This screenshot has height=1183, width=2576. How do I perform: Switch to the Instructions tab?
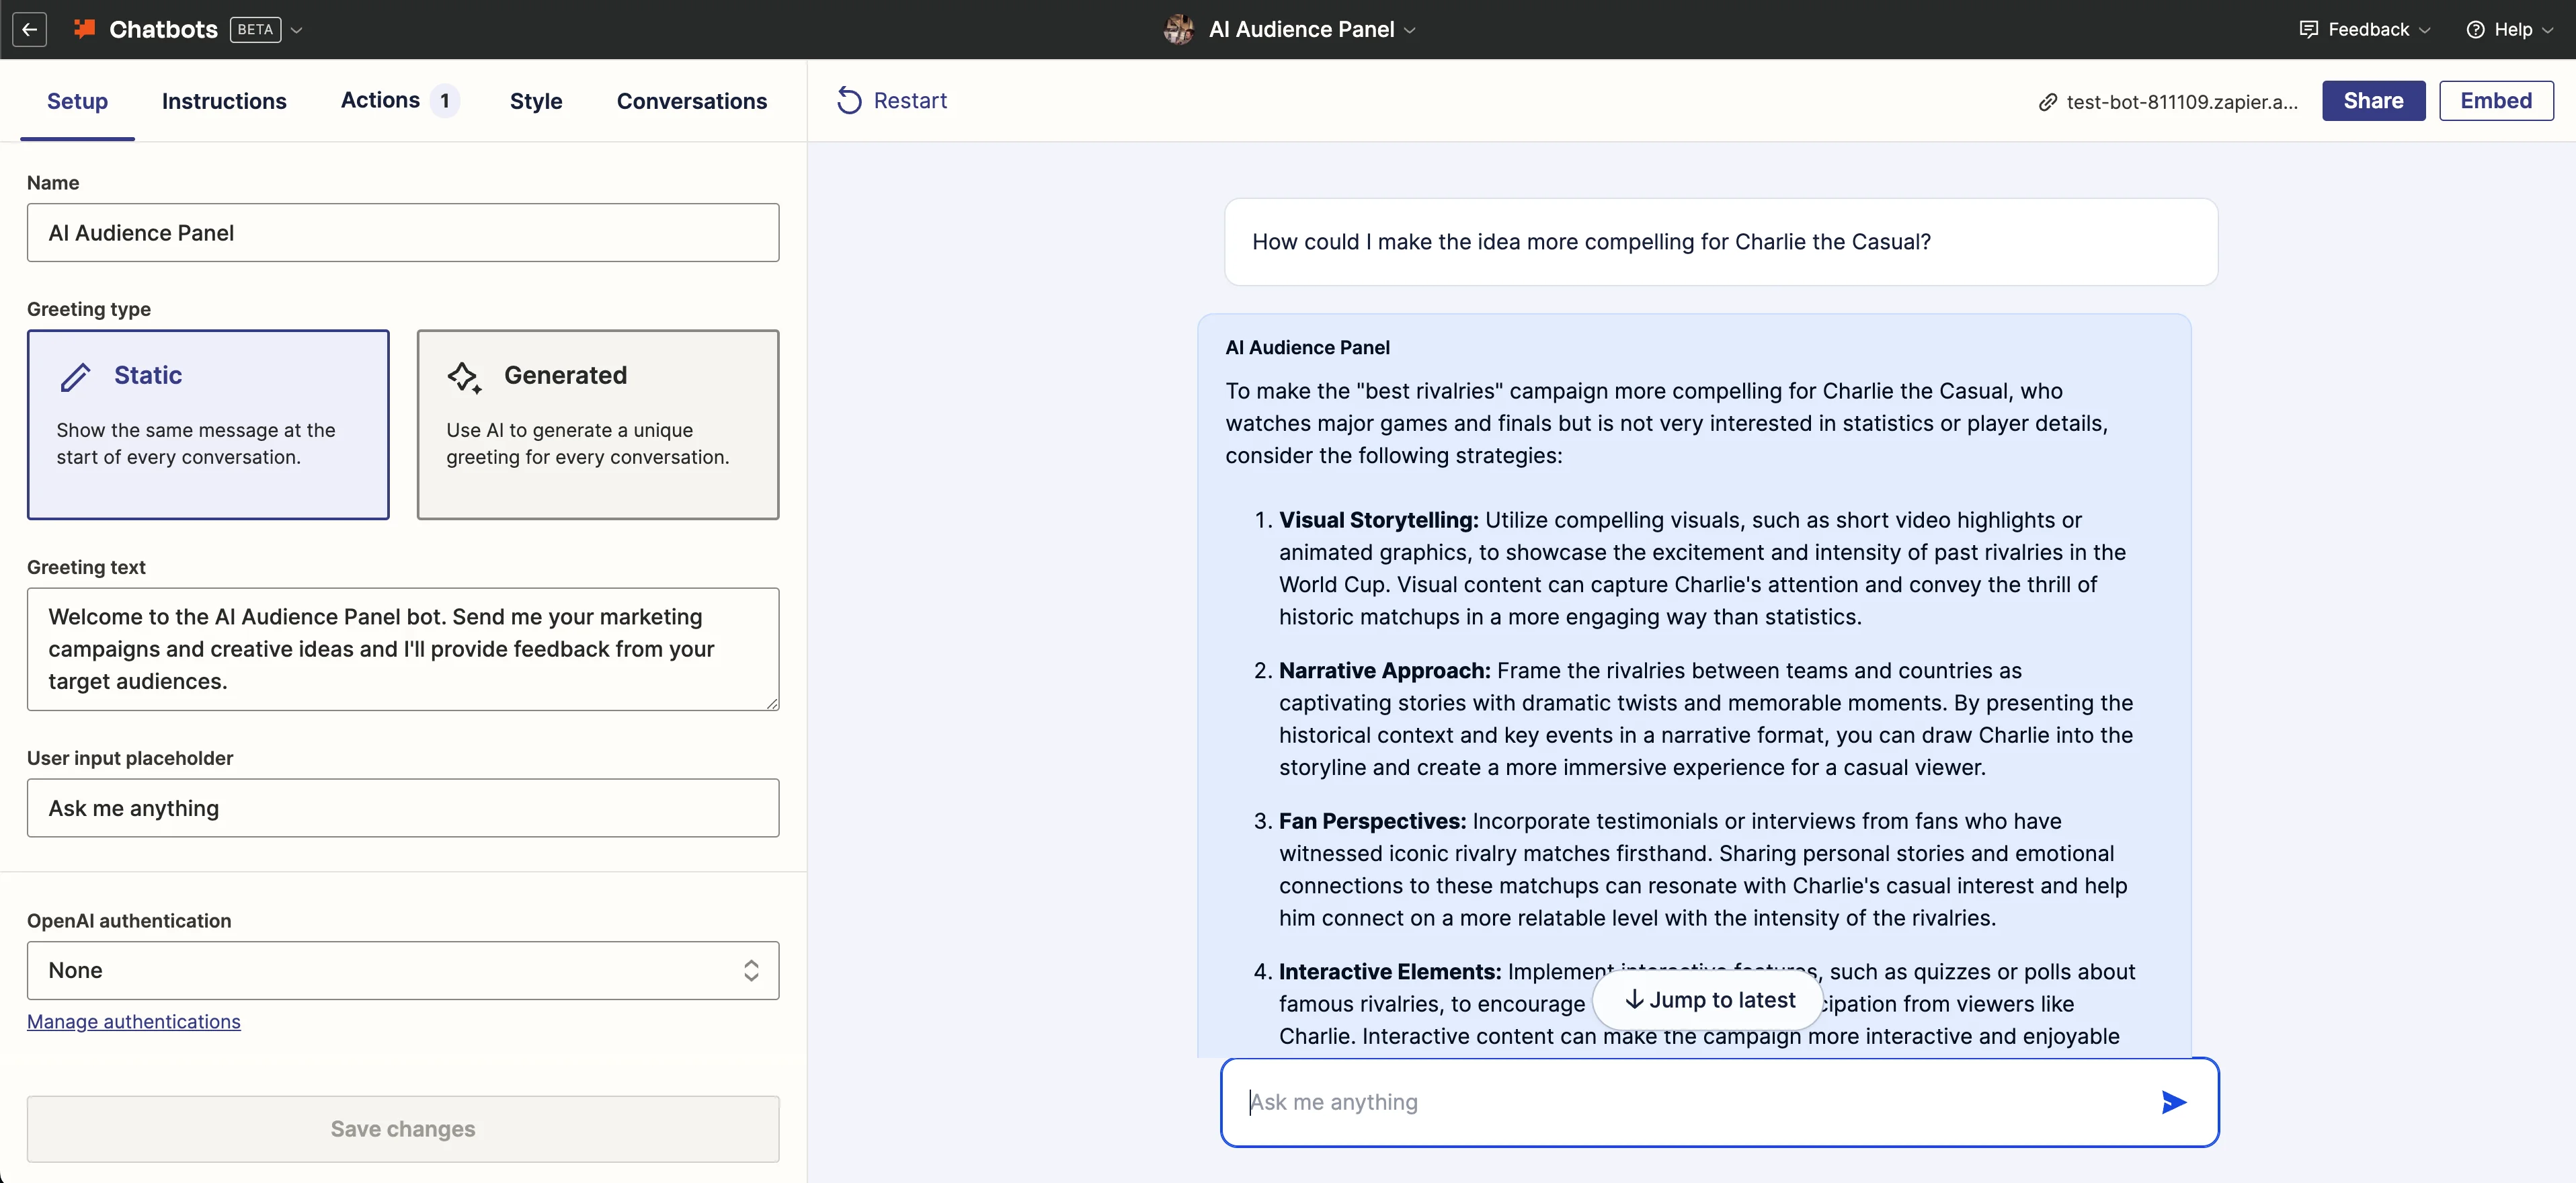[x=224, y=101]
